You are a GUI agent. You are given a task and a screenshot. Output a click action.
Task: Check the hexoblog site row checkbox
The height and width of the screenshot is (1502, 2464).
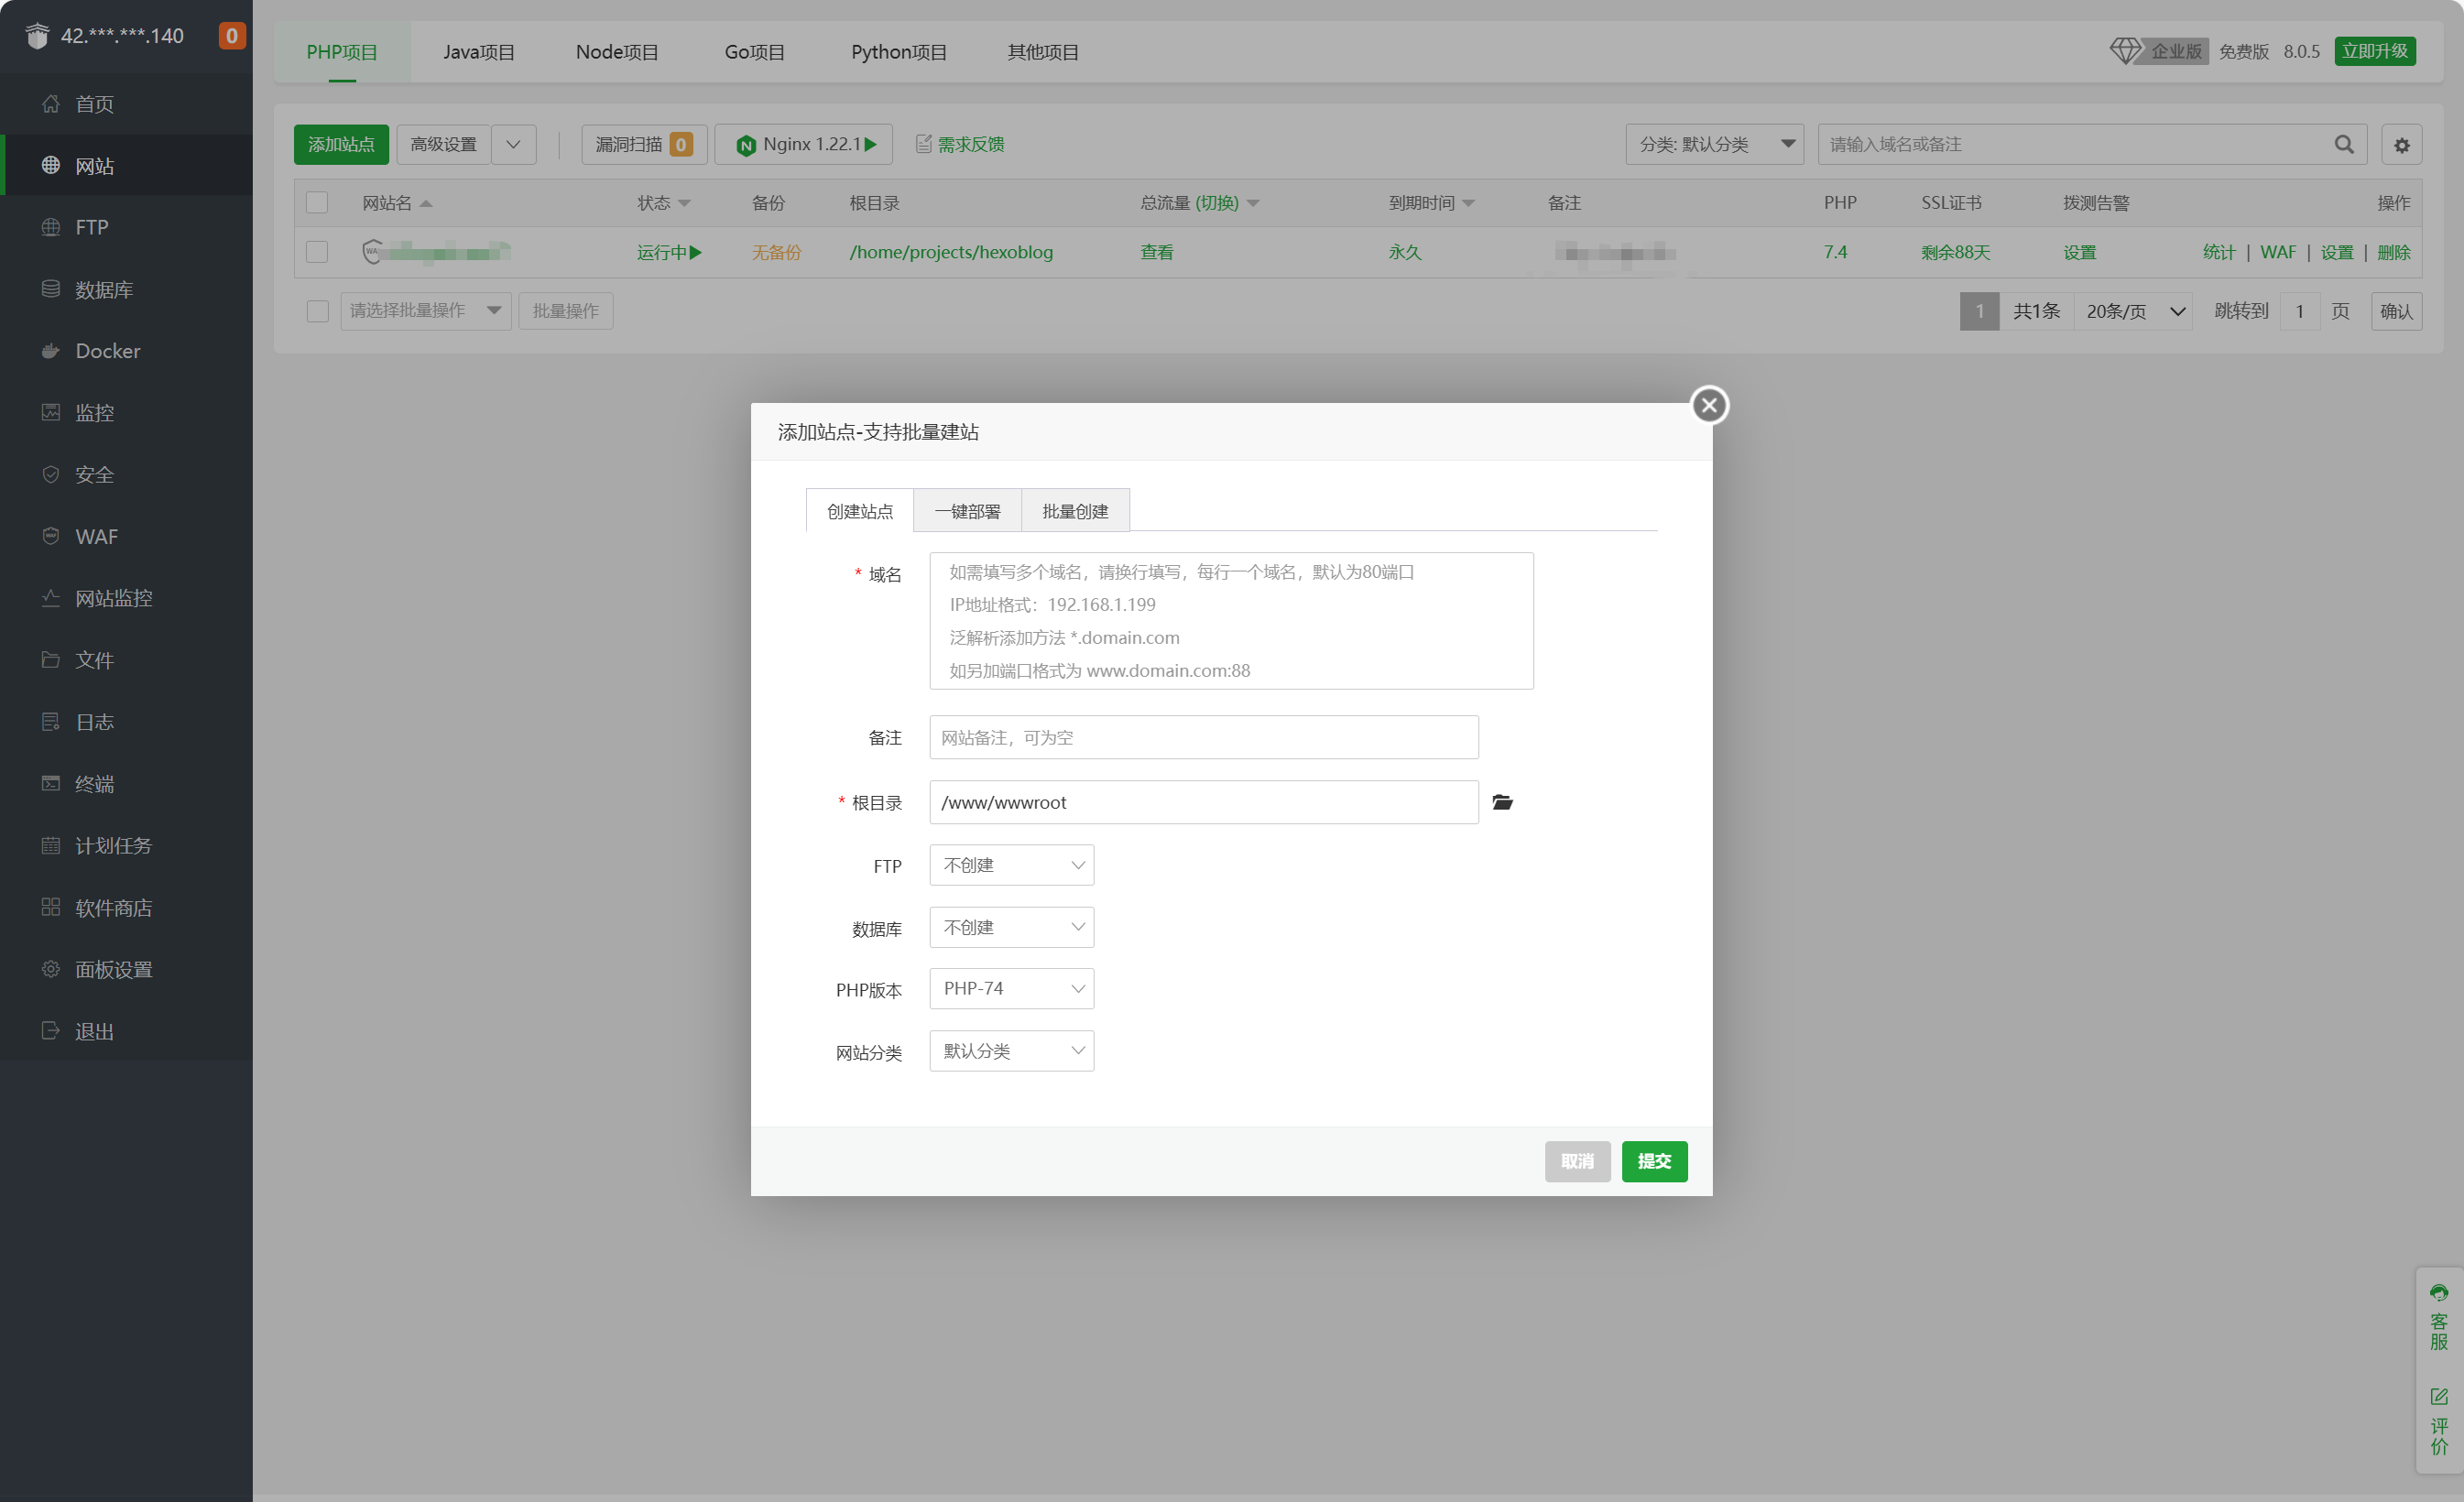point(317,252)
